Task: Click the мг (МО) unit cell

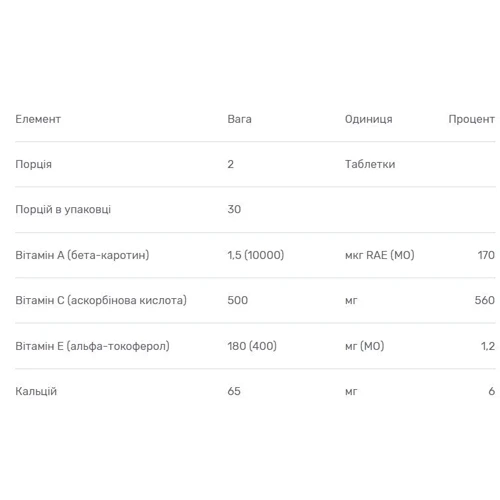Action: [x=364, y=346]
